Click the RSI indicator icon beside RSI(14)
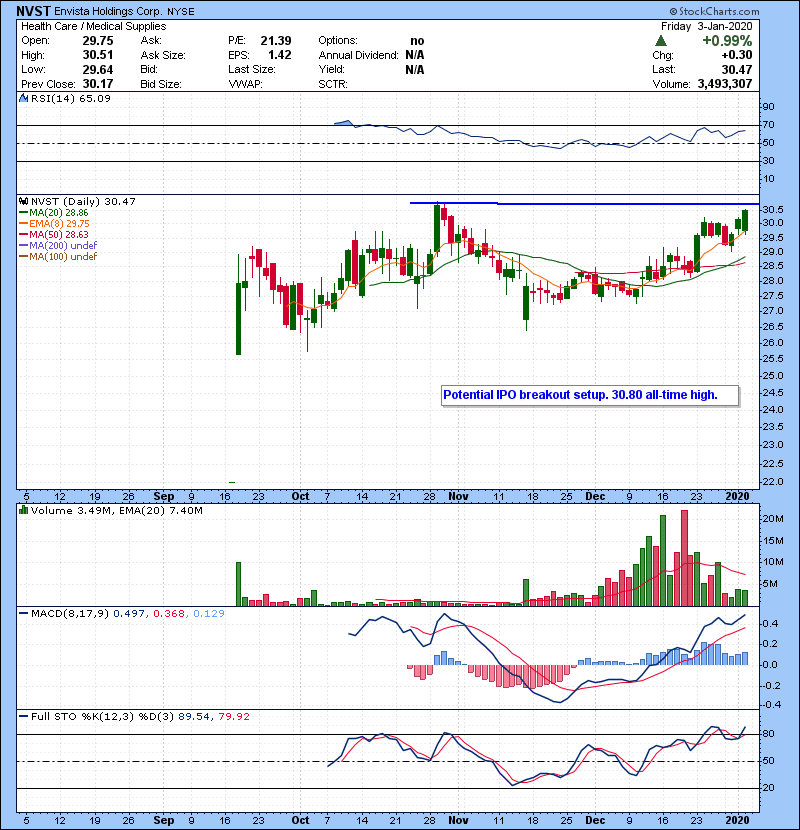800x830 pixels. click(x=23, y=98)
